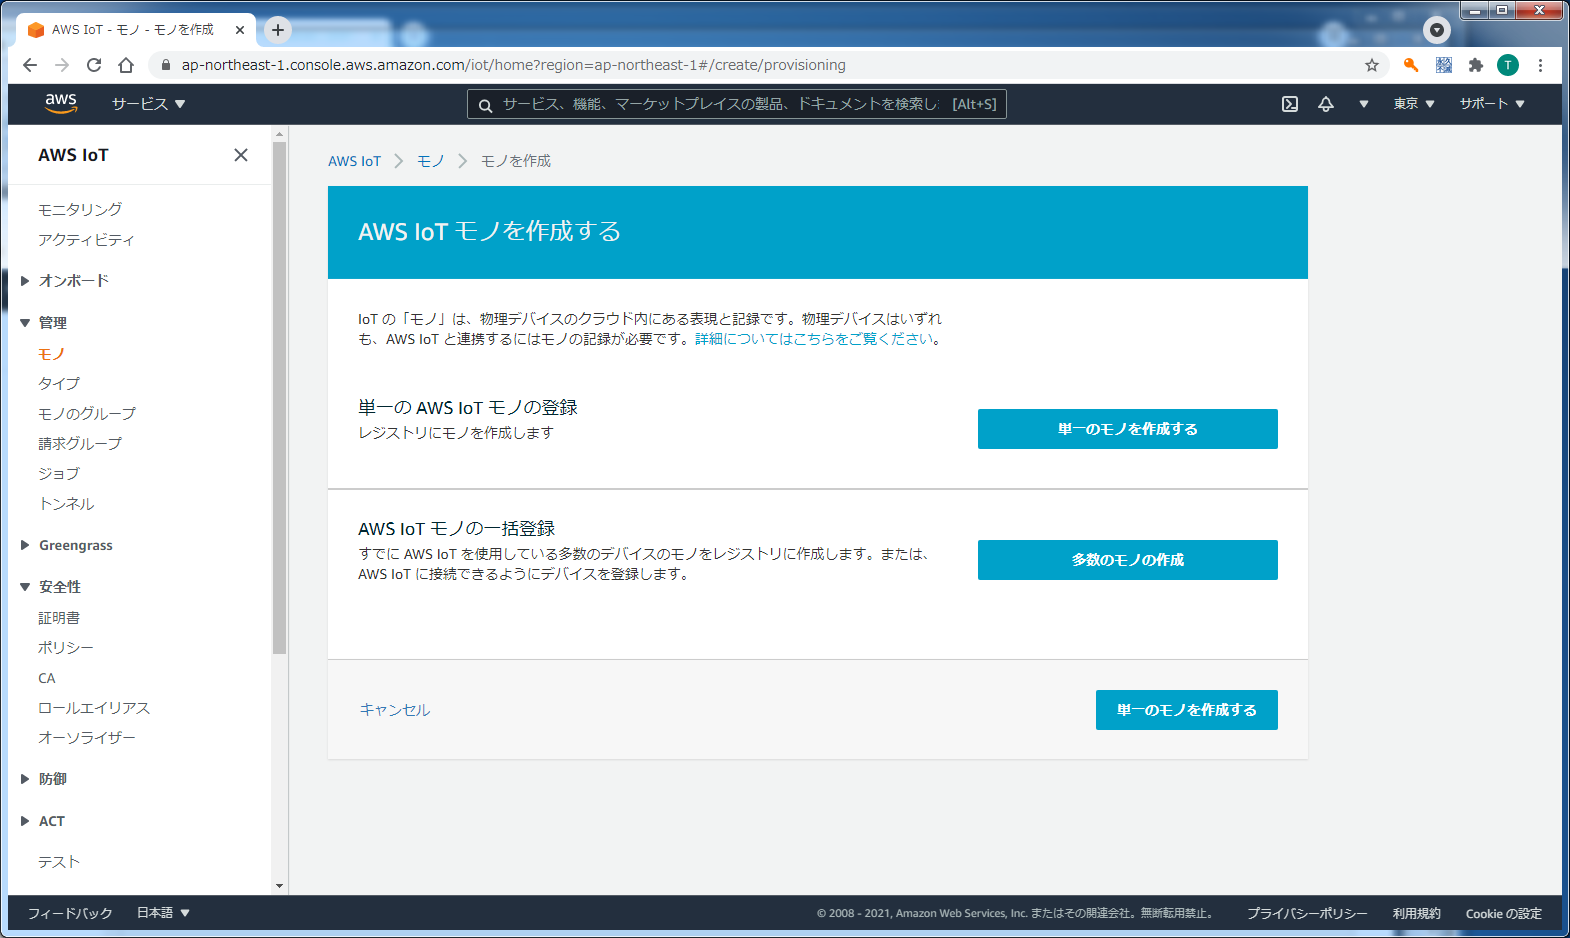
Task: Open 利用規約 footer link
Action: 1417,913
